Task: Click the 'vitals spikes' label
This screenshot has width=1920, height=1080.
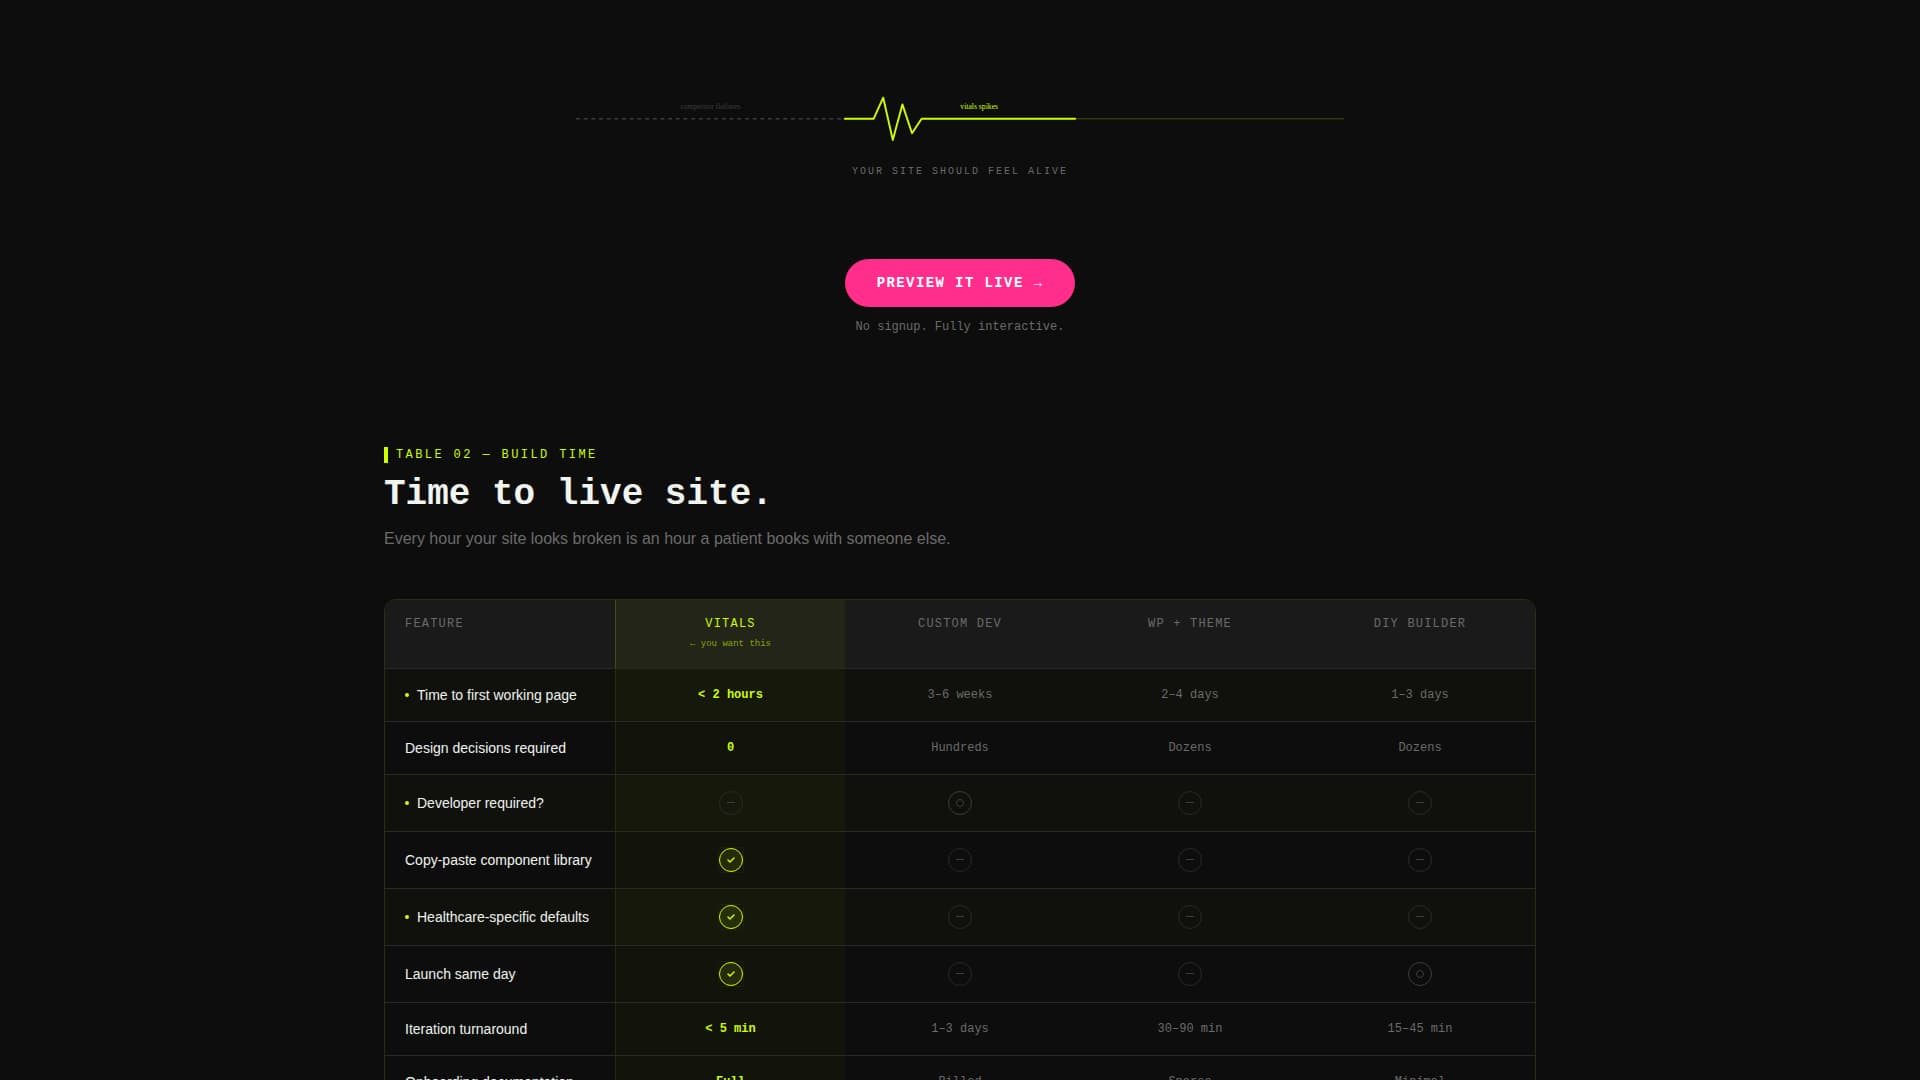Action: click(979, 106)
